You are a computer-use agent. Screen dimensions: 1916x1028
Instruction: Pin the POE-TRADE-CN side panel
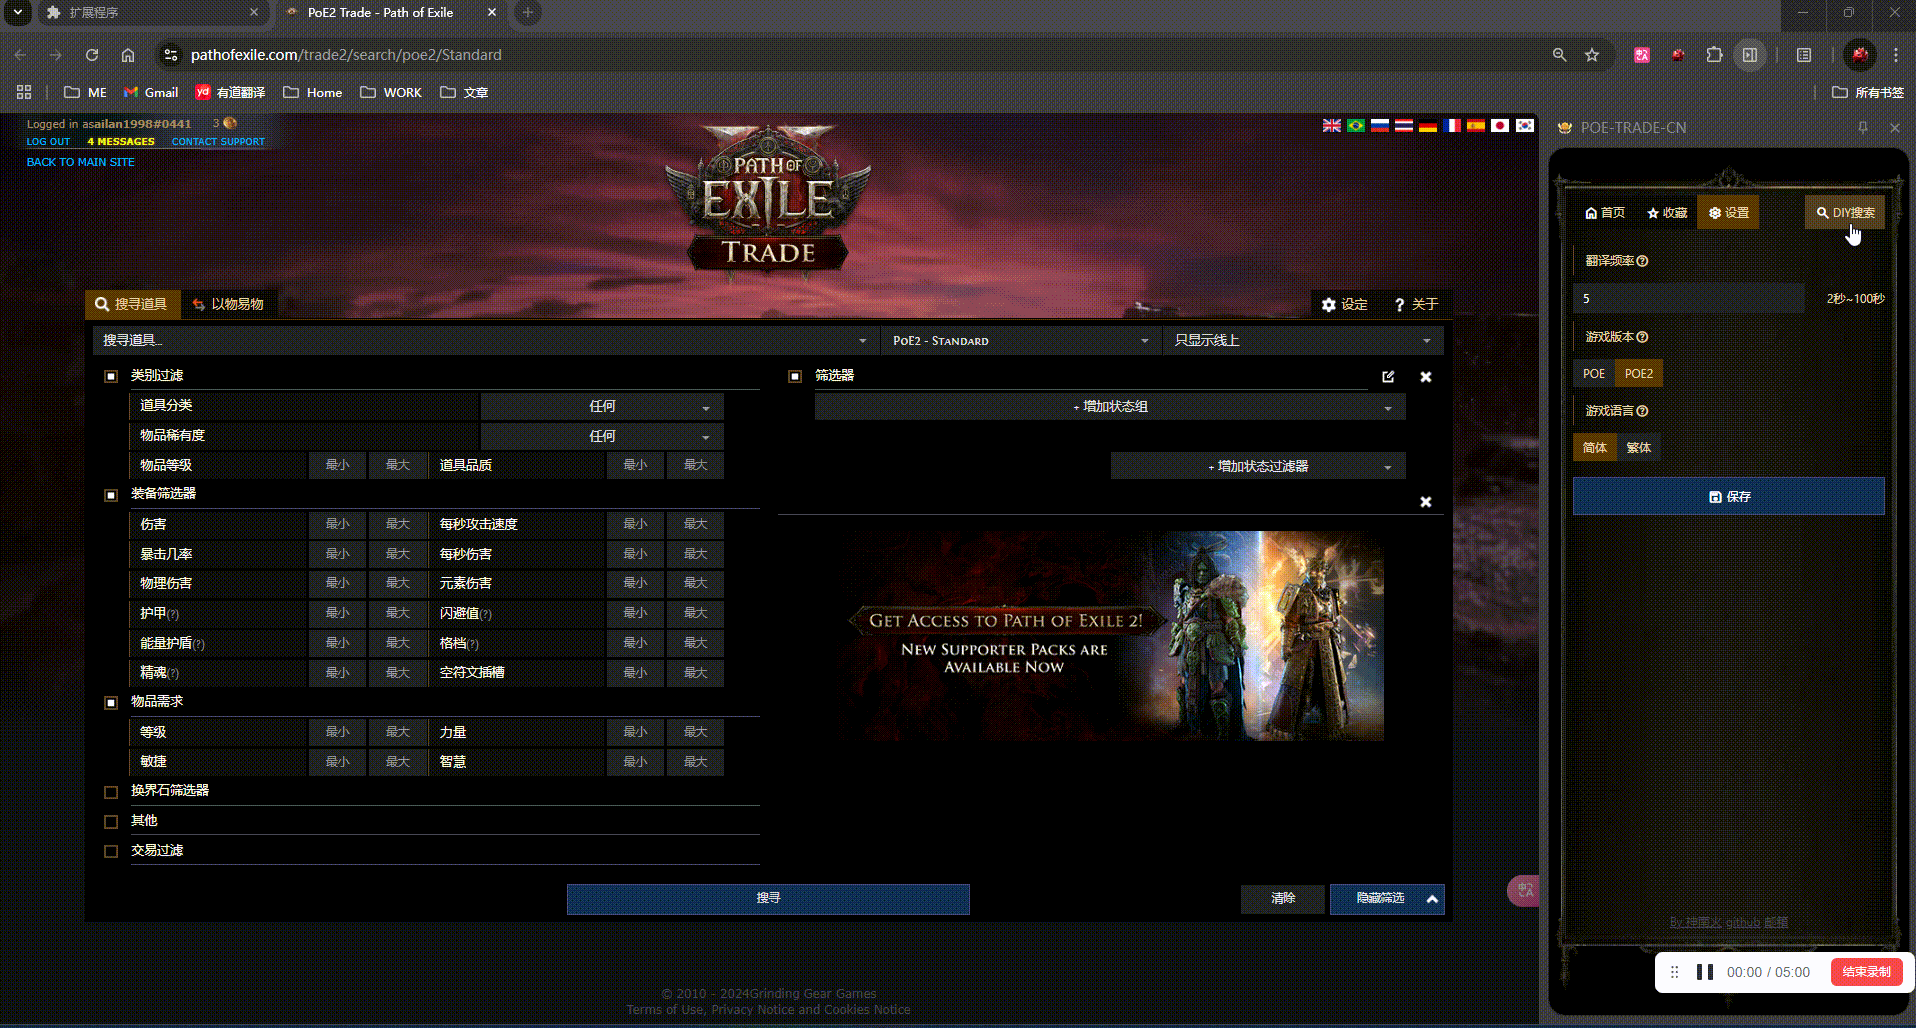coord(1863,128)
